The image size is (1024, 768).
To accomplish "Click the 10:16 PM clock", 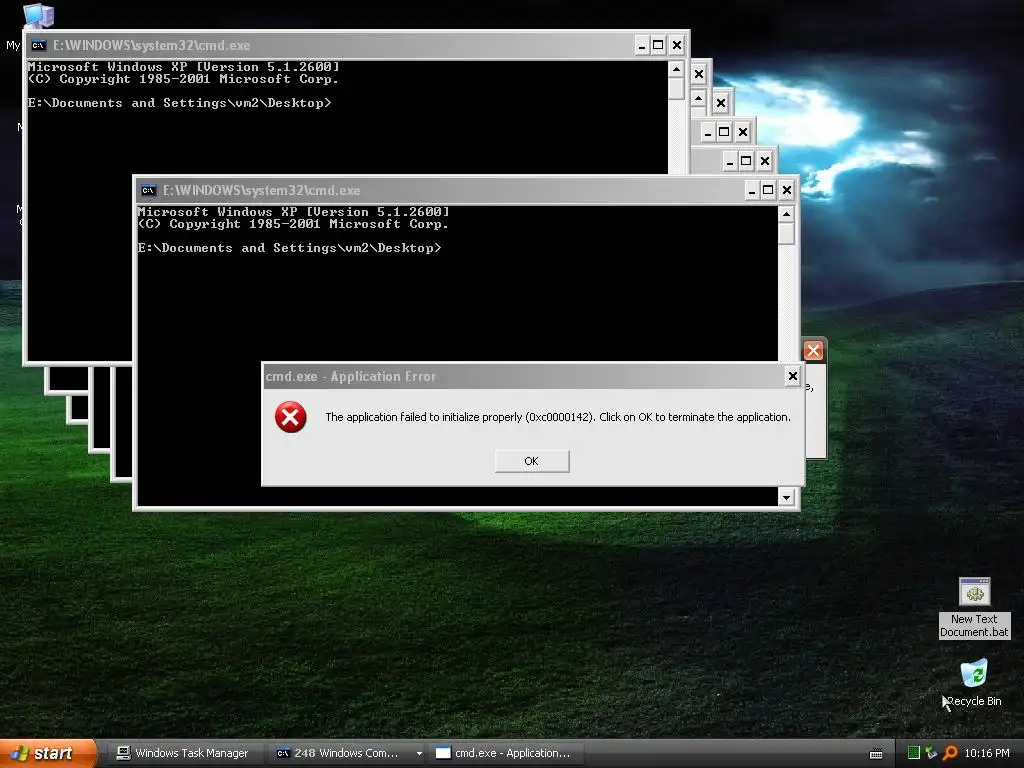I will 987,753.
